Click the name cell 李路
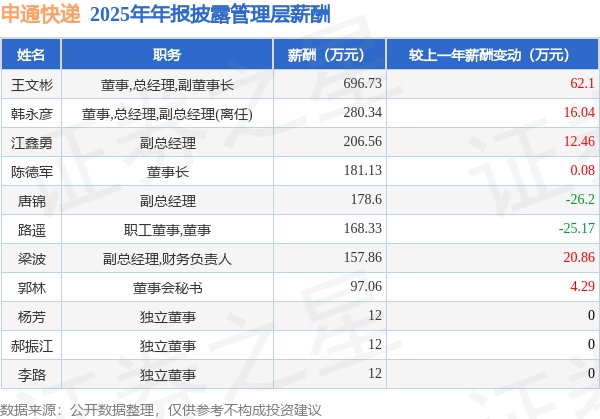600x419 pixels. 32,375
